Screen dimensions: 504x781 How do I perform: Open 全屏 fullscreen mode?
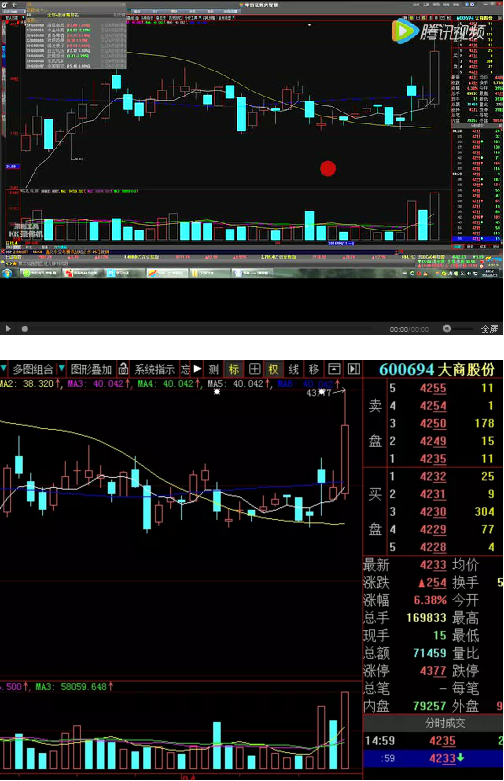click(489, 329)
